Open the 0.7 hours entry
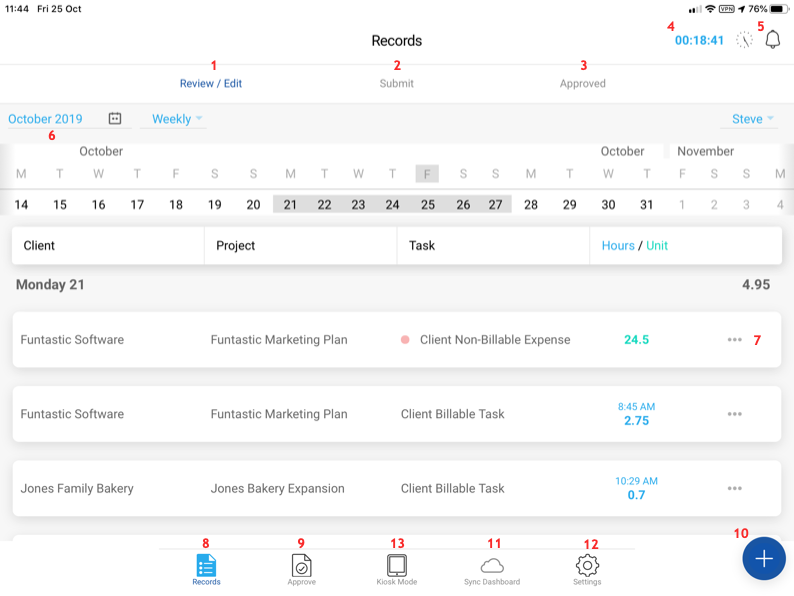 (x=637, y=495)
